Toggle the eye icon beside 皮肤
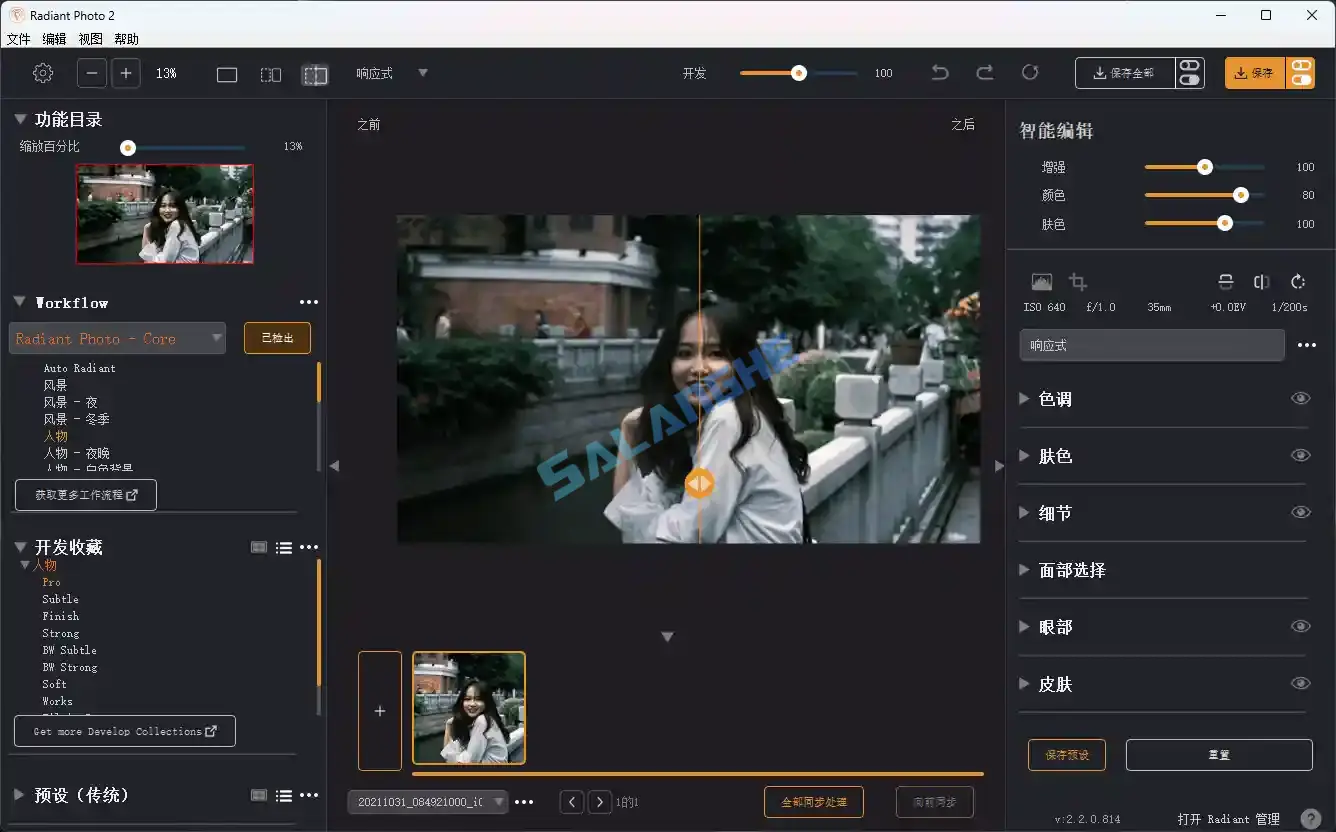 coord(1301,683)
